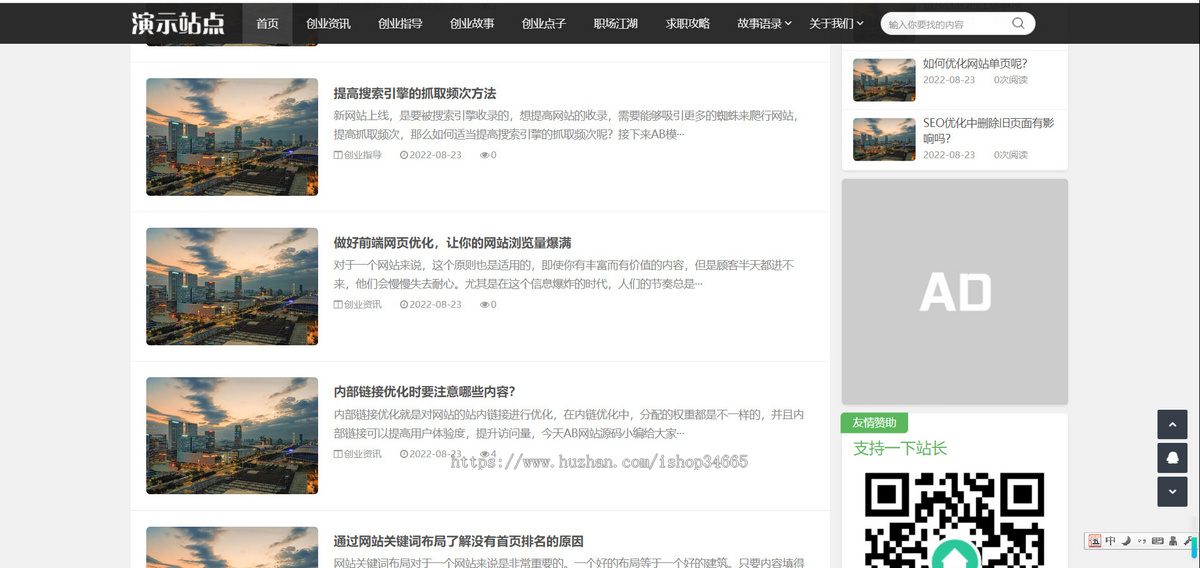This screenshot has width=1200, height=568.
Task: Click the 支持一下站长 heading
Action: point(900,448)
